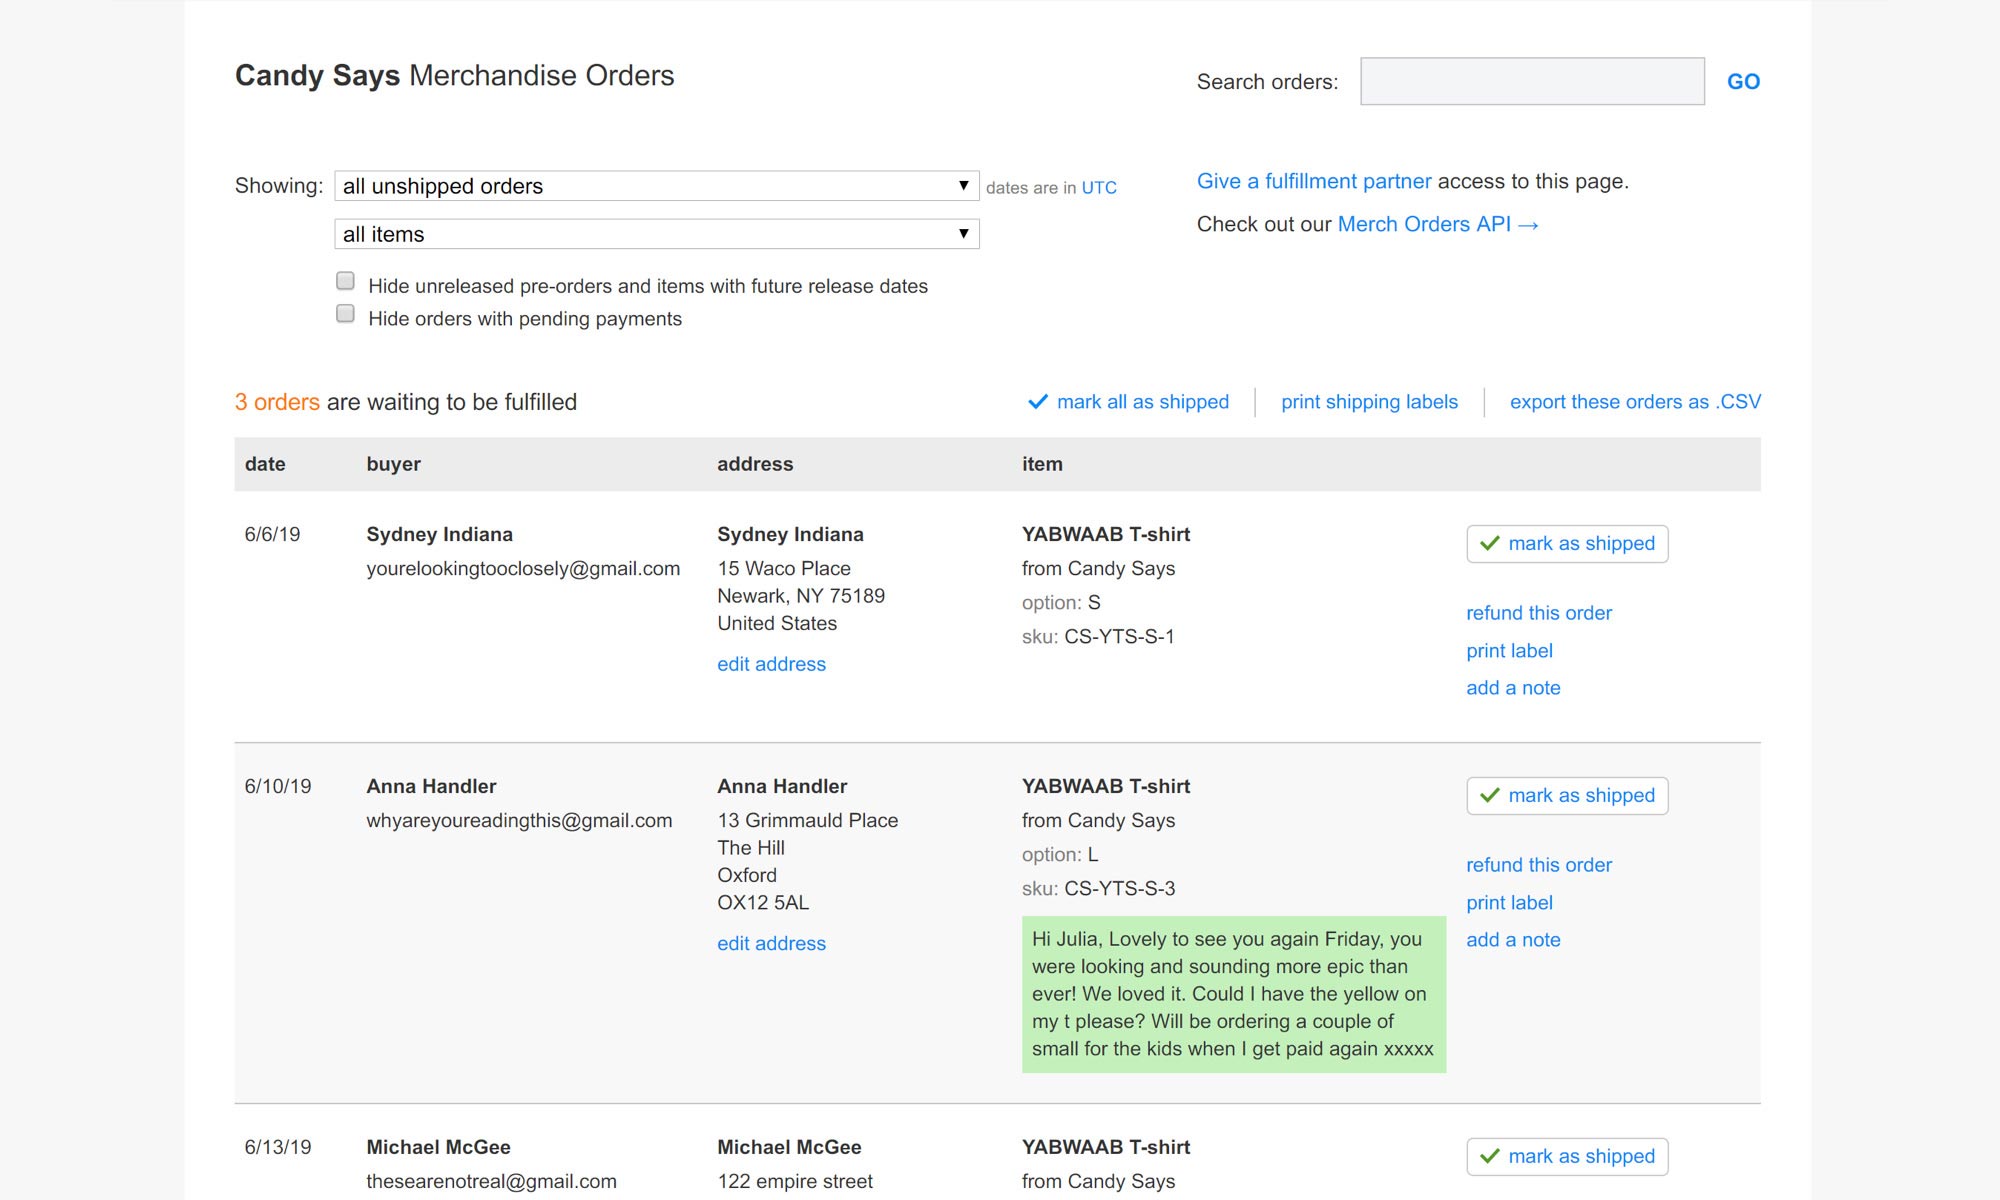Open the 'all unshipped orders' dropdown
Image resolution: width=2000 pixels, height=1200 pixels.
(x=656, y=186)
